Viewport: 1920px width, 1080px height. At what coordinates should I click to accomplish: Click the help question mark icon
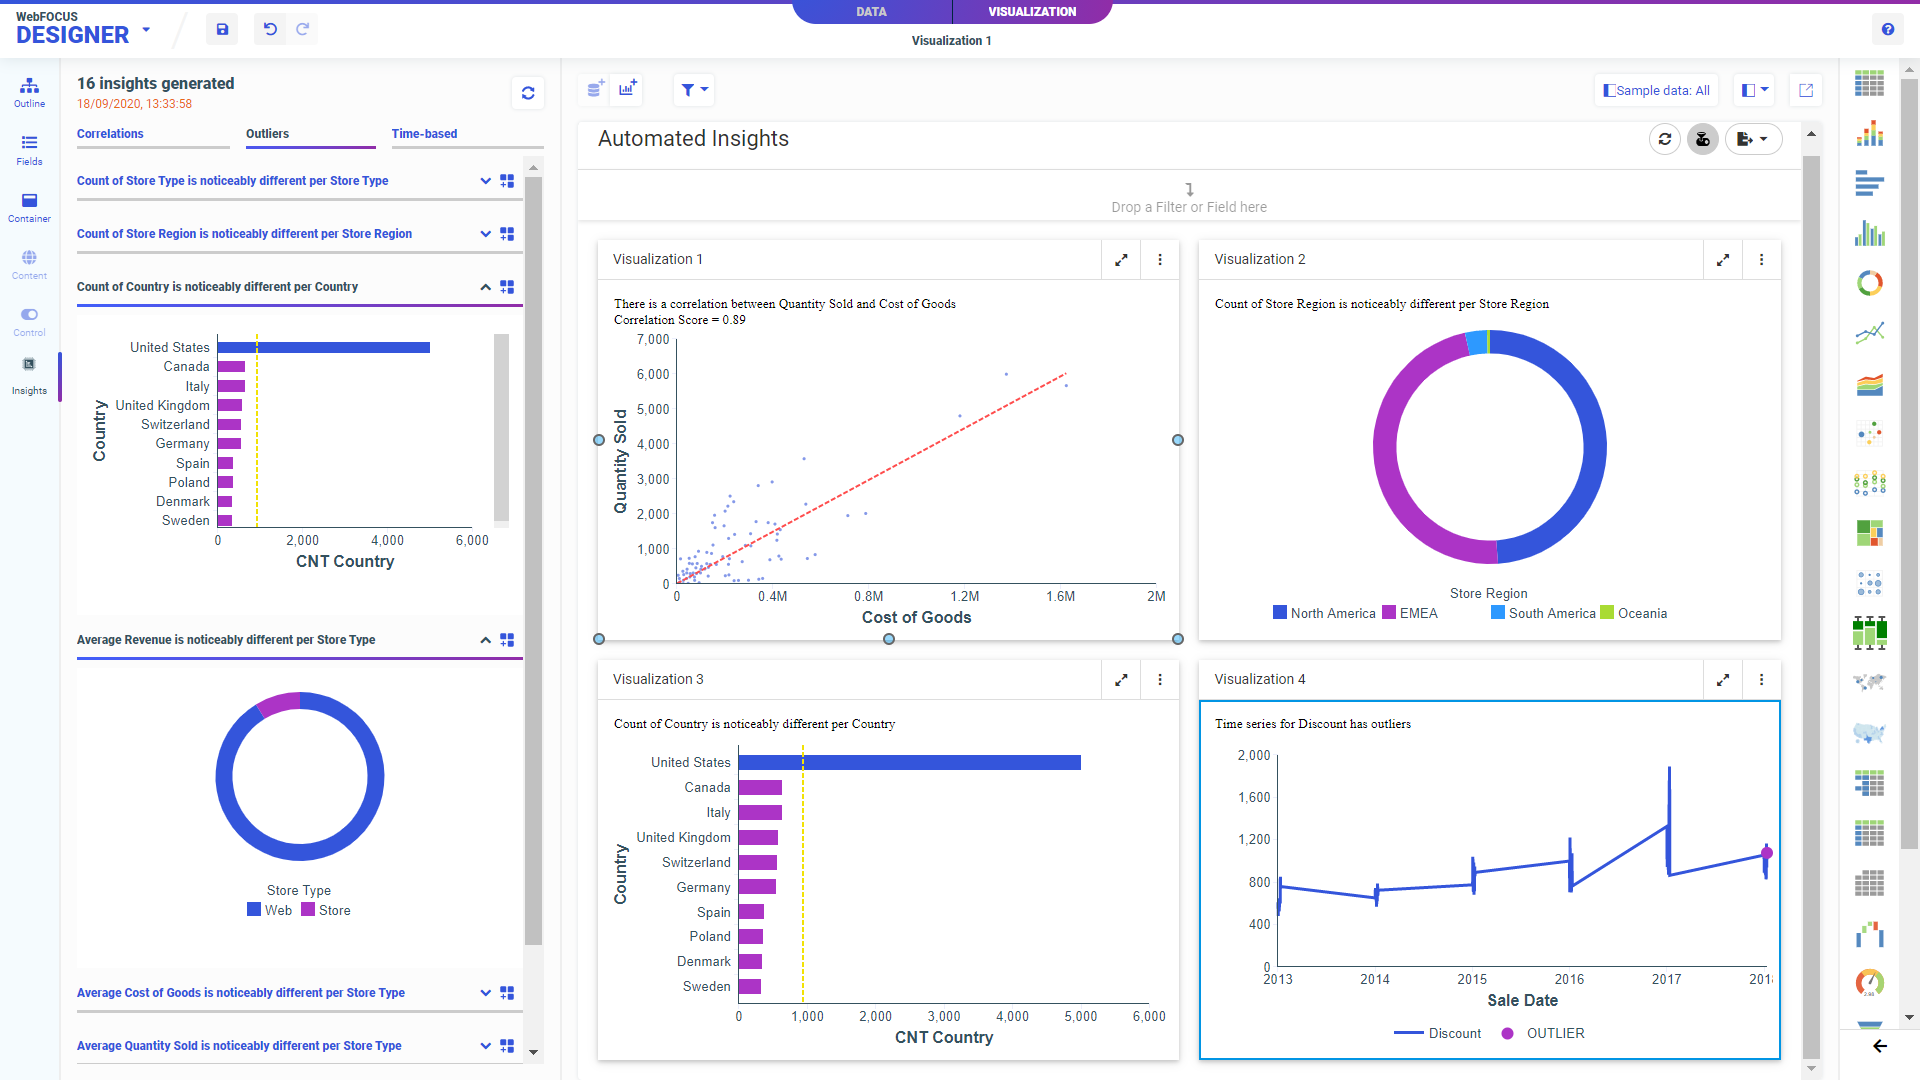[x=1887, y=30]
